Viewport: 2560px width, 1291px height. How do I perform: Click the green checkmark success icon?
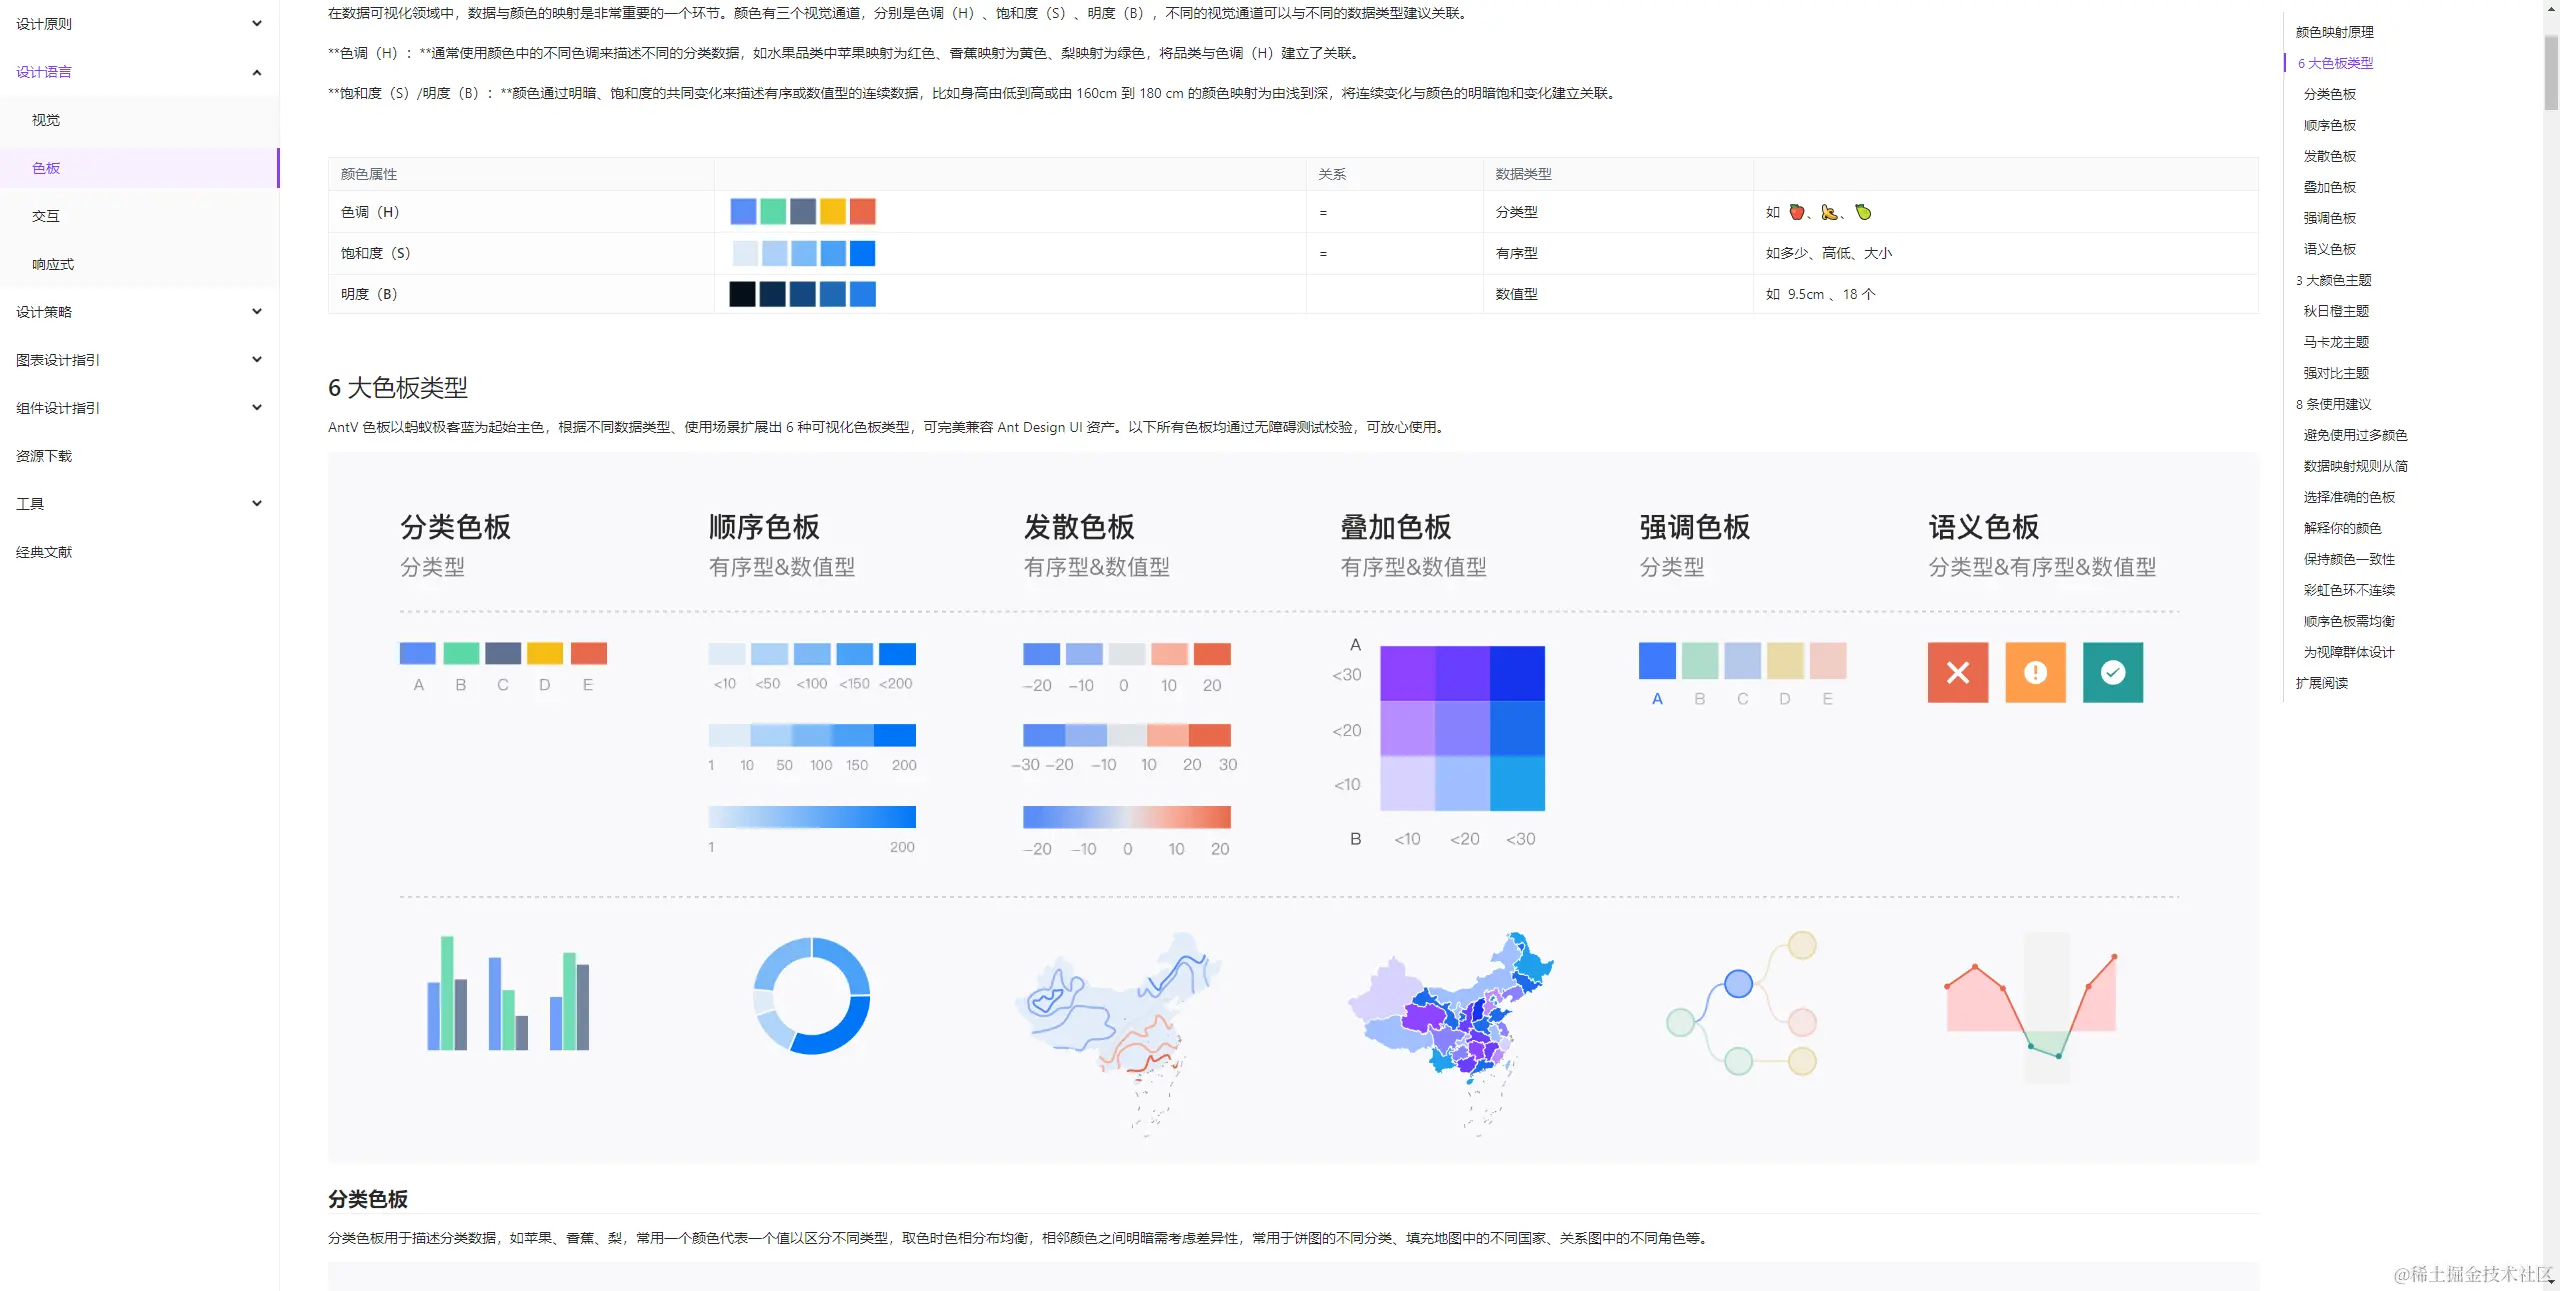pyautogui.click(x=2112, y=672)
